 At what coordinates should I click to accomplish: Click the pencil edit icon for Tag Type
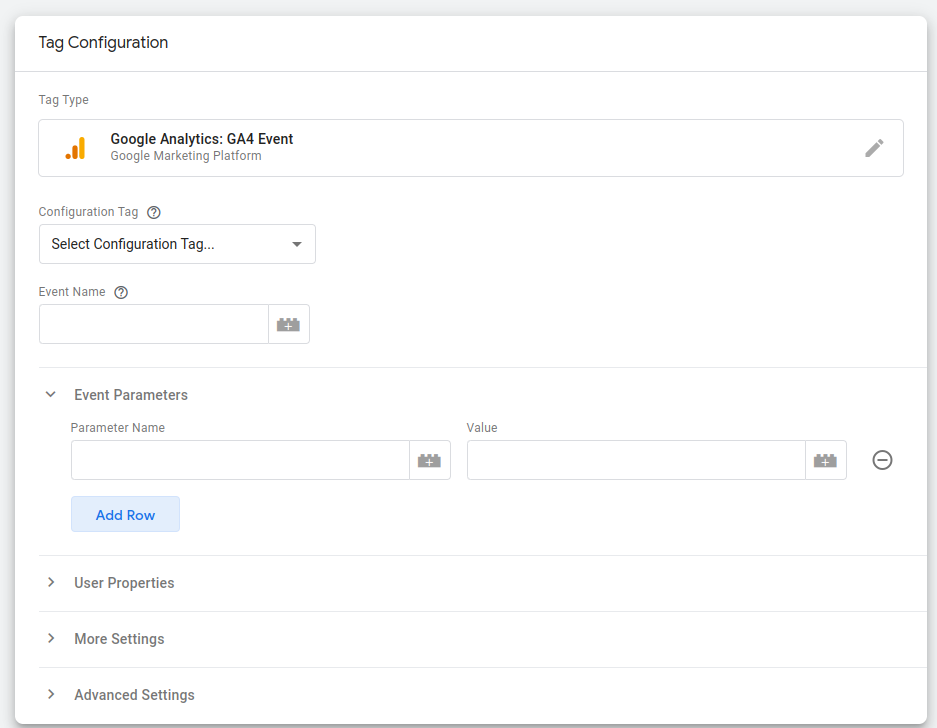click(874, 148)
